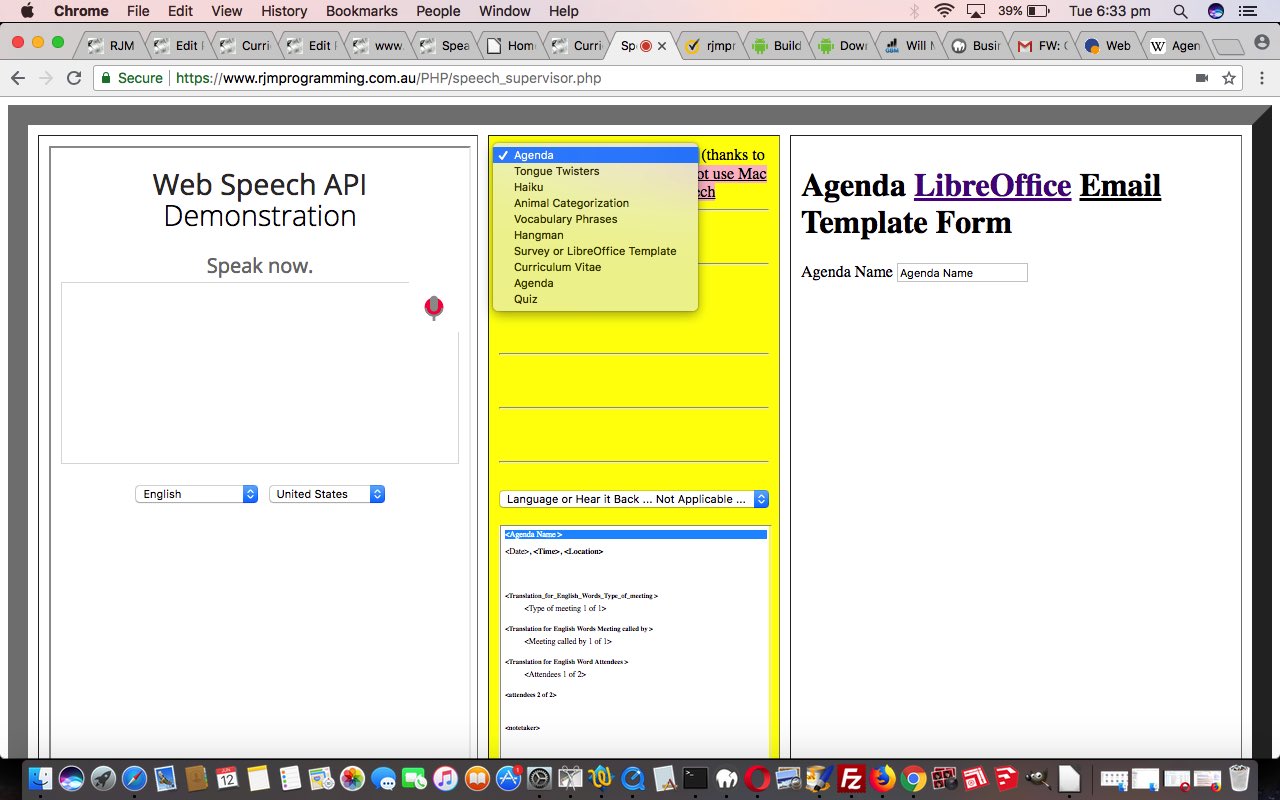Image resolution: width=1280 pixels, height=800 pixels.
Task: Open the Language or Hear it Back dropdown
Action: [633, 499]
